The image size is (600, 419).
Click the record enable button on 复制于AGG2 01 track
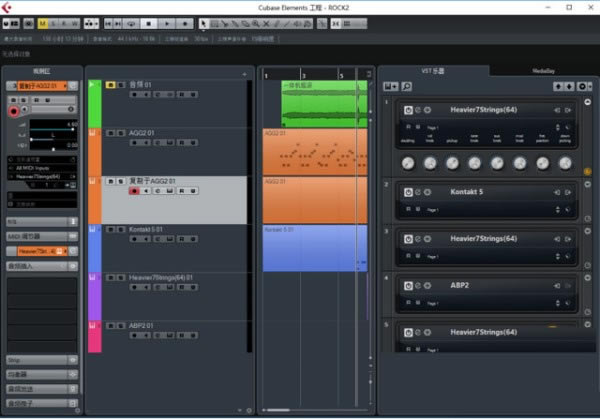tap(135, 191)
